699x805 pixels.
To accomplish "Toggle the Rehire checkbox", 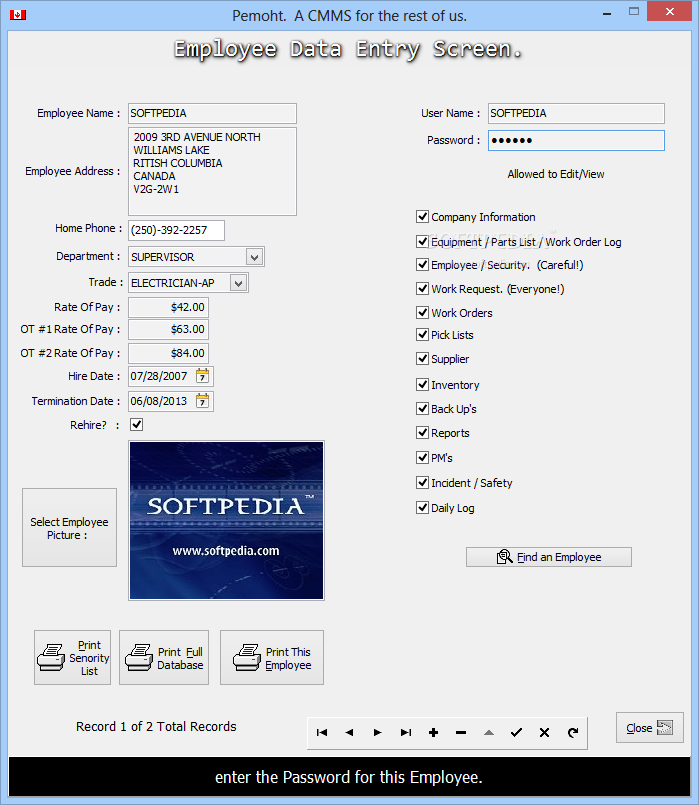I will (137, 425).
